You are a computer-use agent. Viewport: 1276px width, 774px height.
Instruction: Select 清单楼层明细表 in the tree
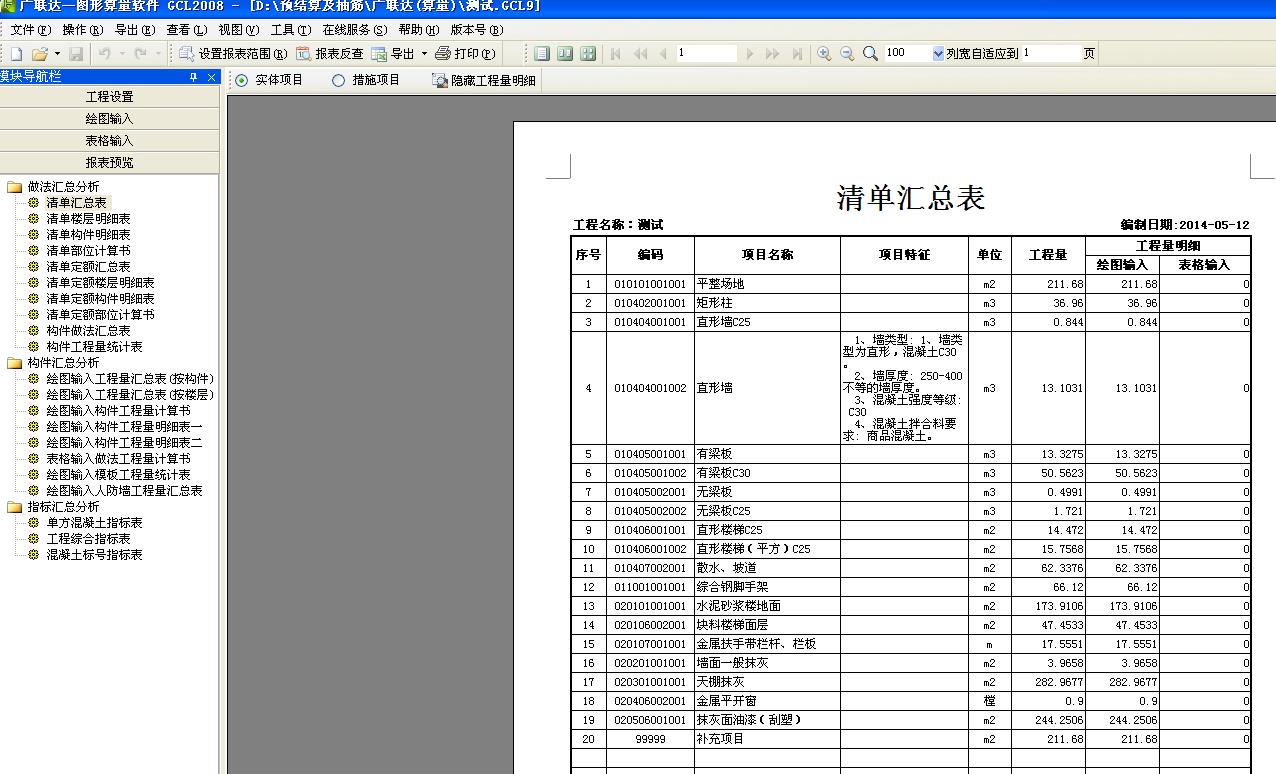point(88,219)
